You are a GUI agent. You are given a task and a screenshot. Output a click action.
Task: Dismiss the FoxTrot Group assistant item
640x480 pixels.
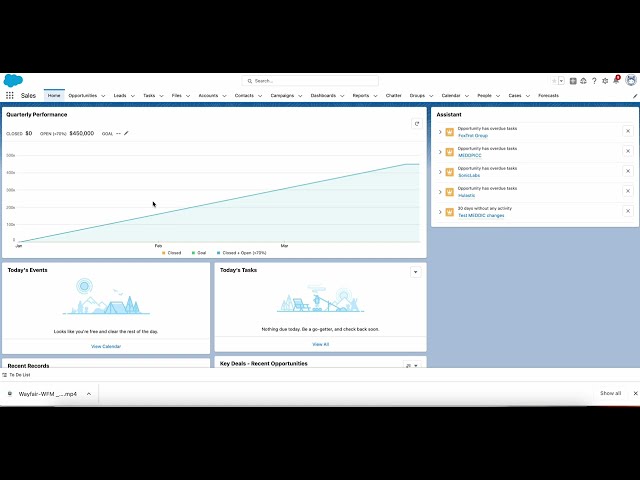point(628,131)
